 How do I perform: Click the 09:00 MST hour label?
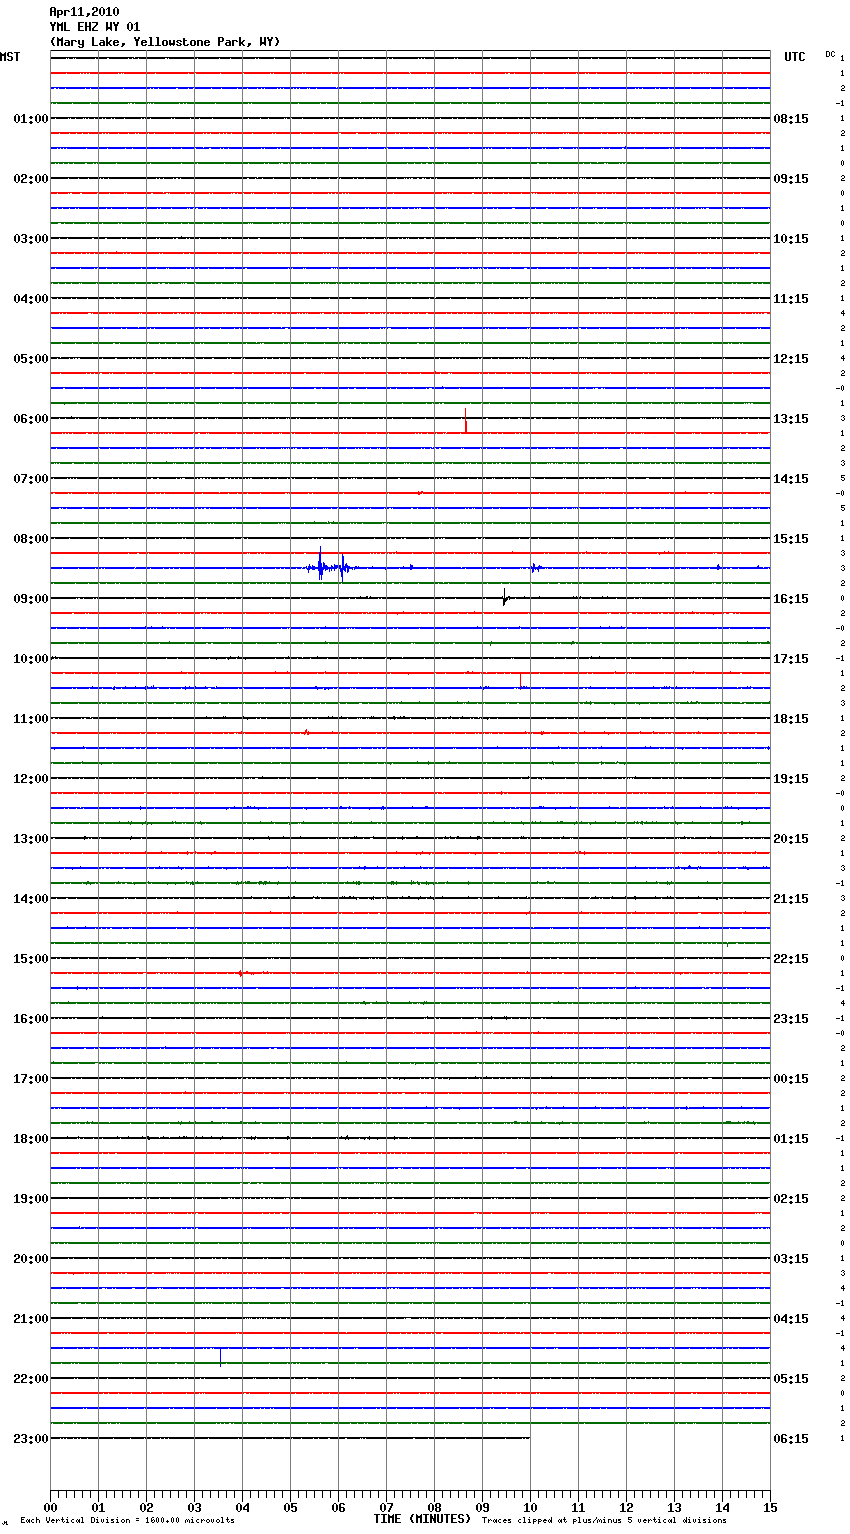[x=31, y=599]
